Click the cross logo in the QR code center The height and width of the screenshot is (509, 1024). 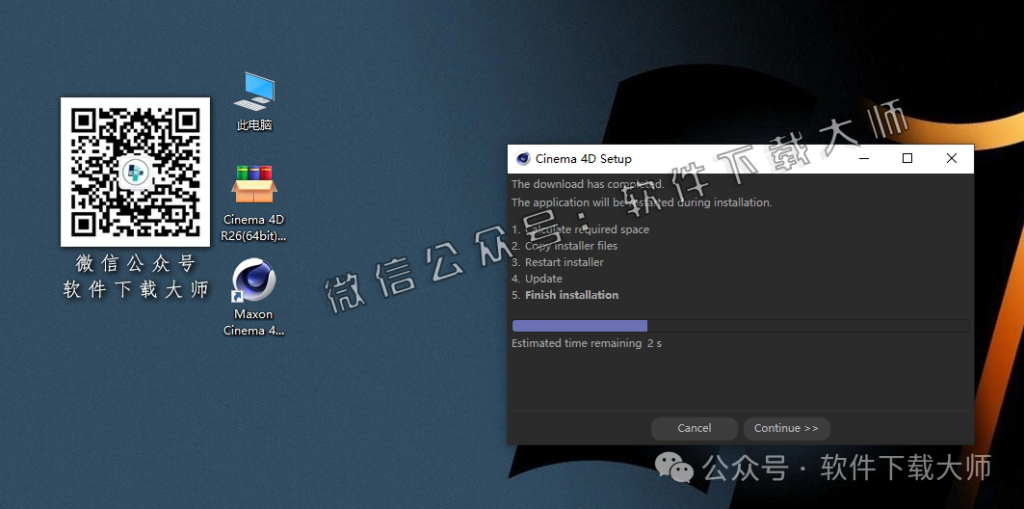[x=135, y=172]
